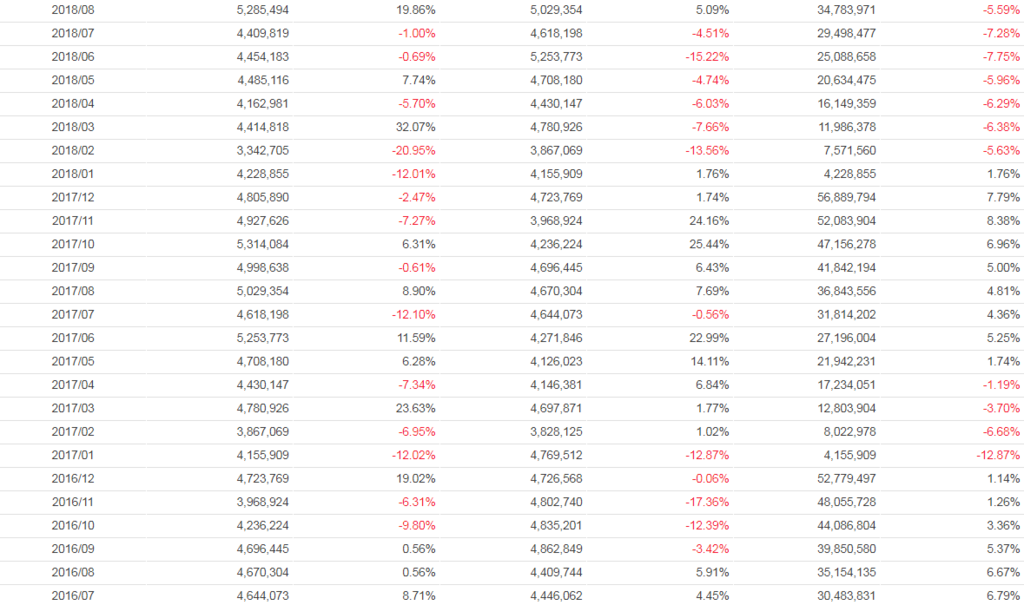Click the 2018/08 date cell
Viewport: 1024px width, 605px height.
coord(71,10)
